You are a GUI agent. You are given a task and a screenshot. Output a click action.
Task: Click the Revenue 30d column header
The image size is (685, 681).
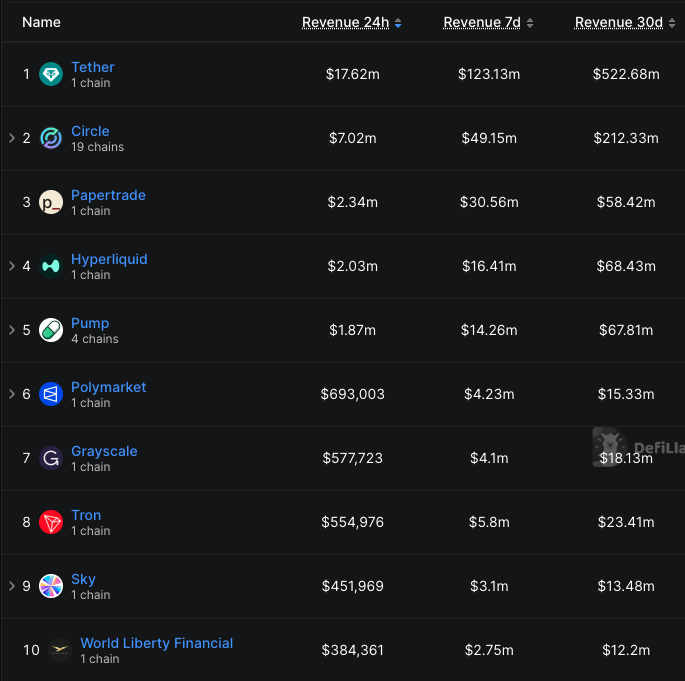pos(619,22)
